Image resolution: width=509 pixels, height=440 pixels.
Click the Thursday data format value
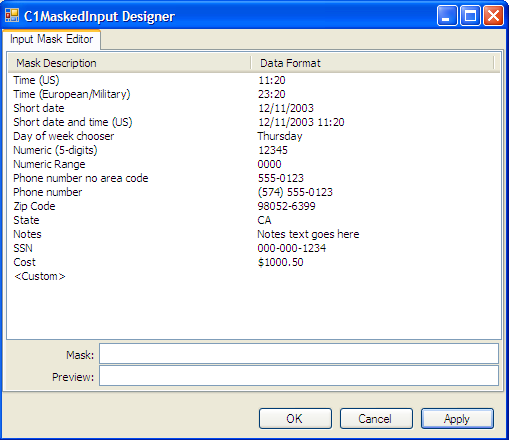tap(280, 136)
